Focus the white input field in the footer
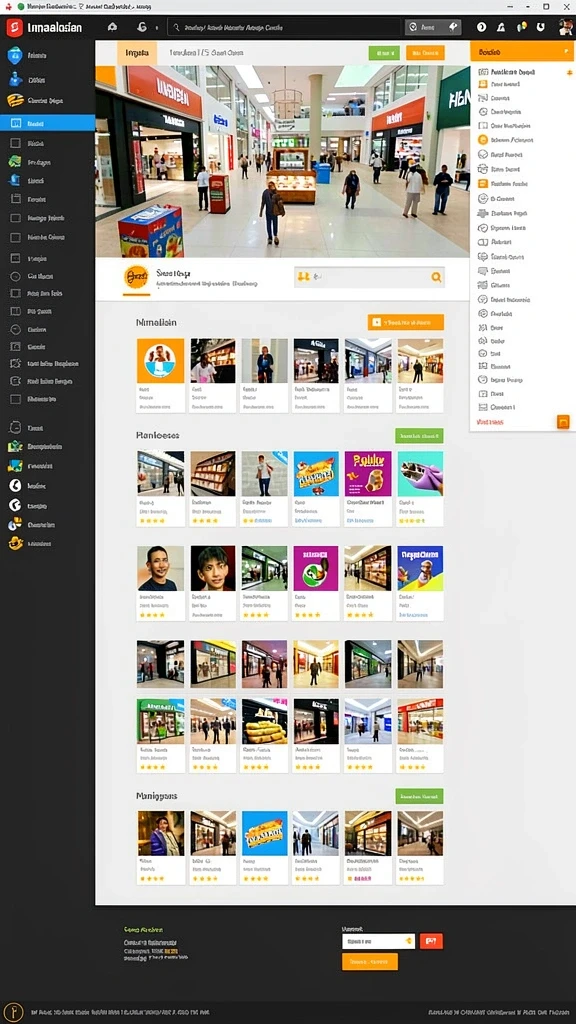 [x=378, y=941]
